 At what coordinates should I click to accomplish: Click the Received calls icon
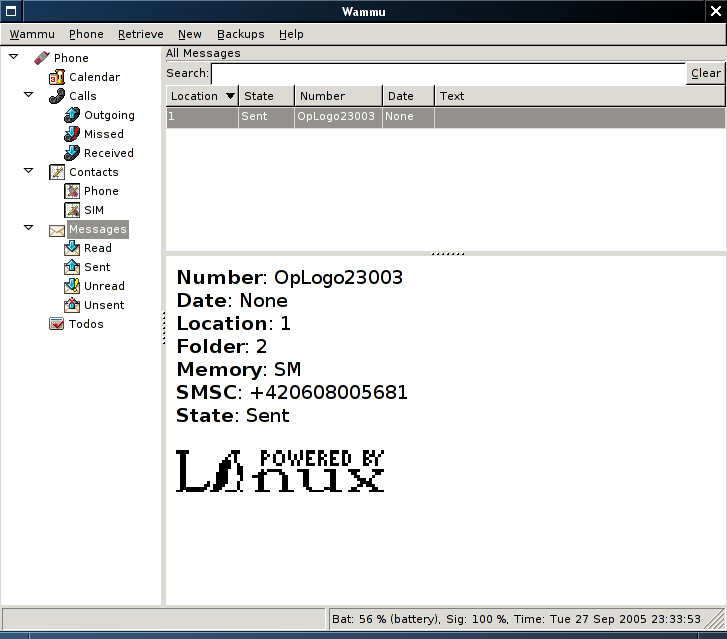click(x=72, y=153)
